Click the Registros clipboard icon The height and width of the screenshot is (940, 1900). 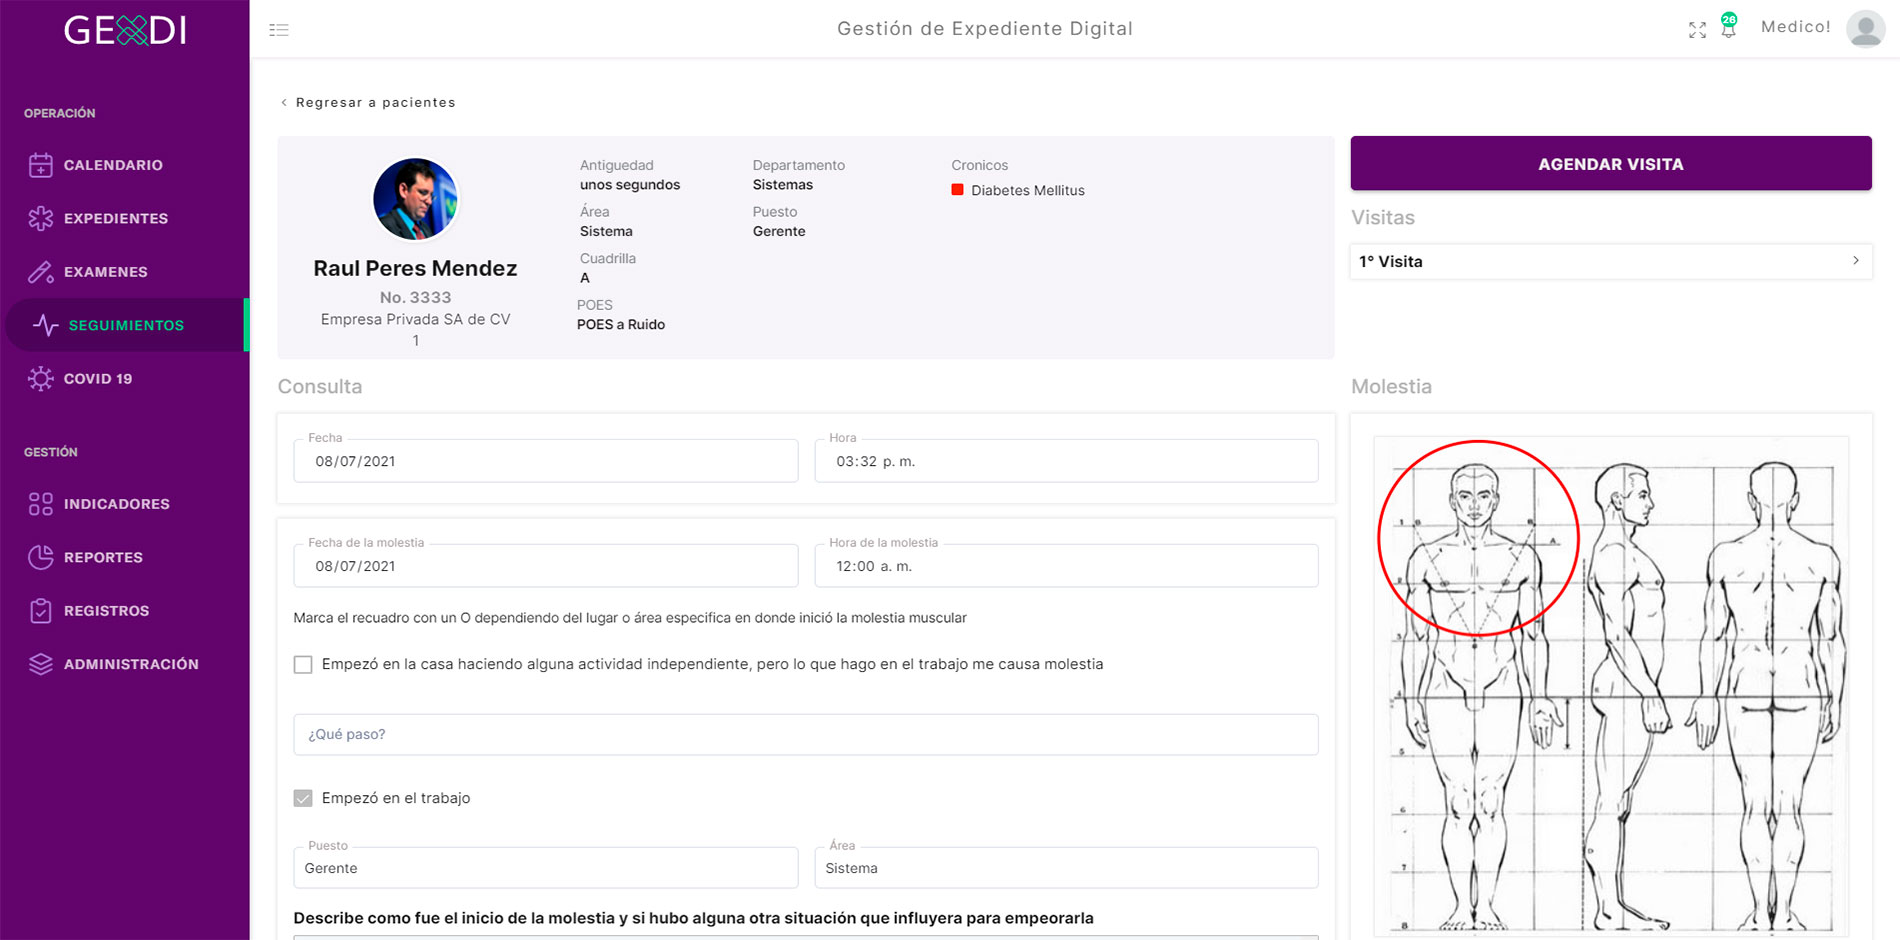pos(41,610)
